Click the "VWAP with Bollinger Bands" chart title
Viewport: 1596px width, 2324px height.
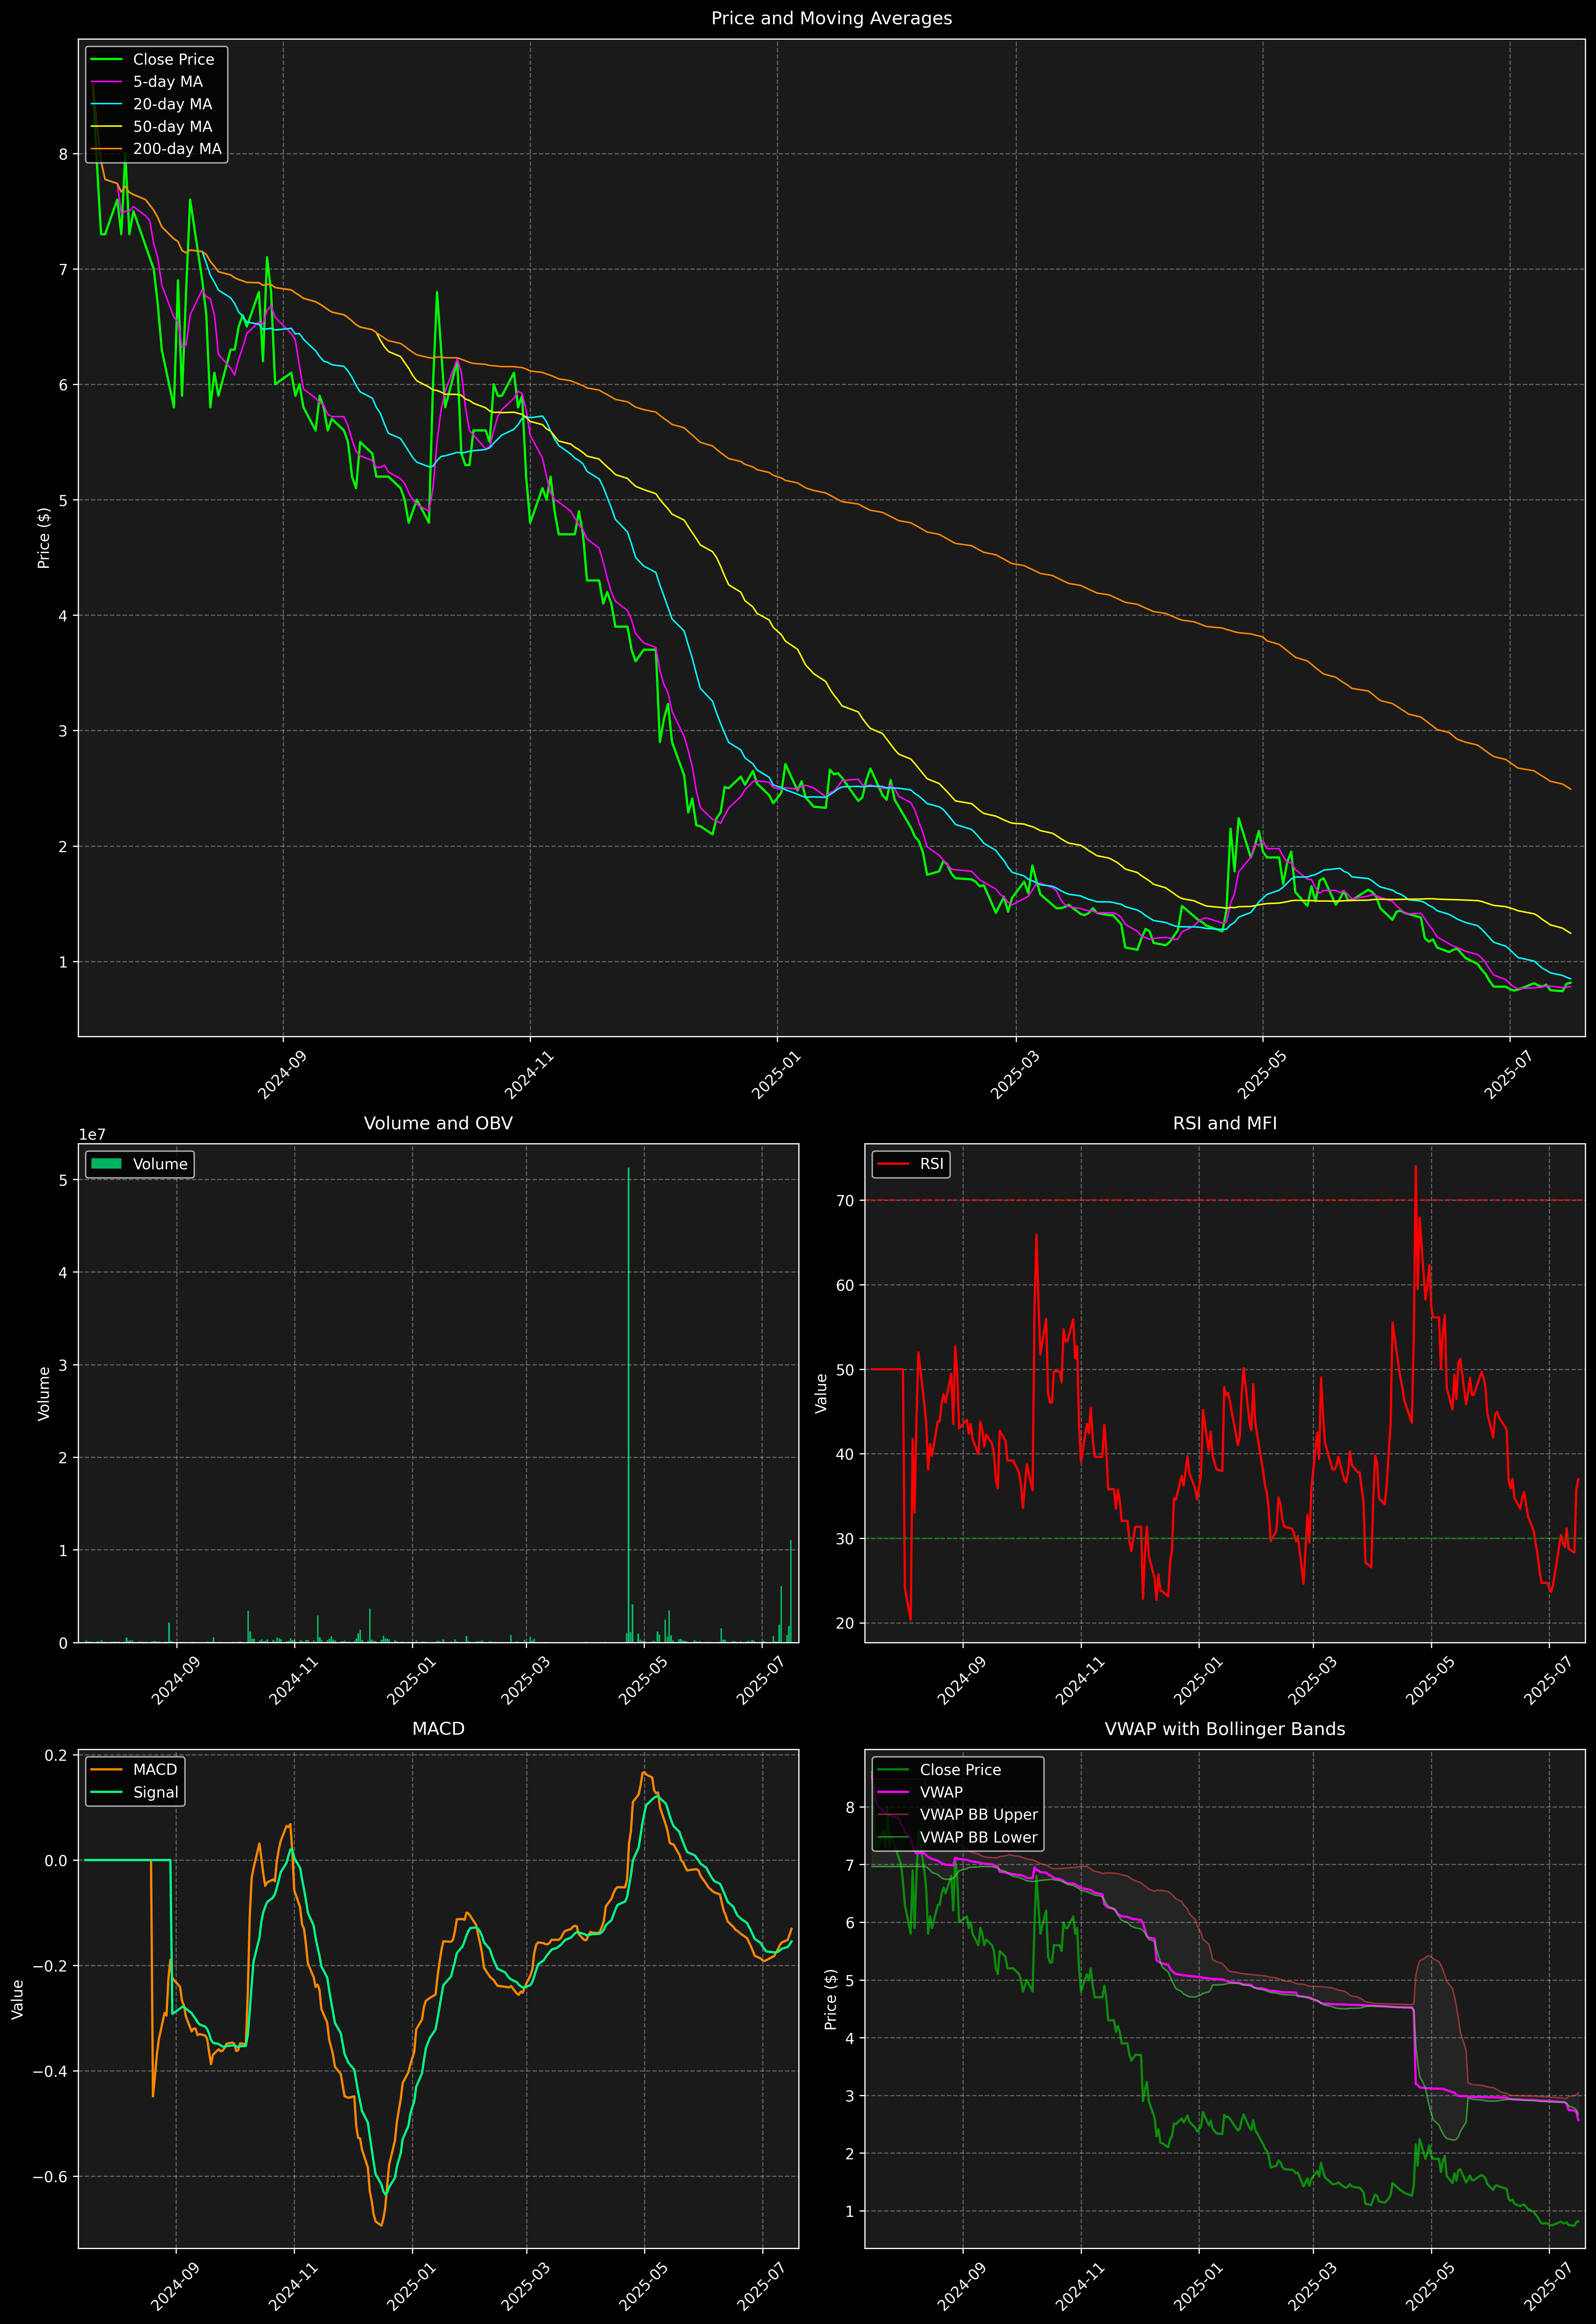tap(1225, 1729)
